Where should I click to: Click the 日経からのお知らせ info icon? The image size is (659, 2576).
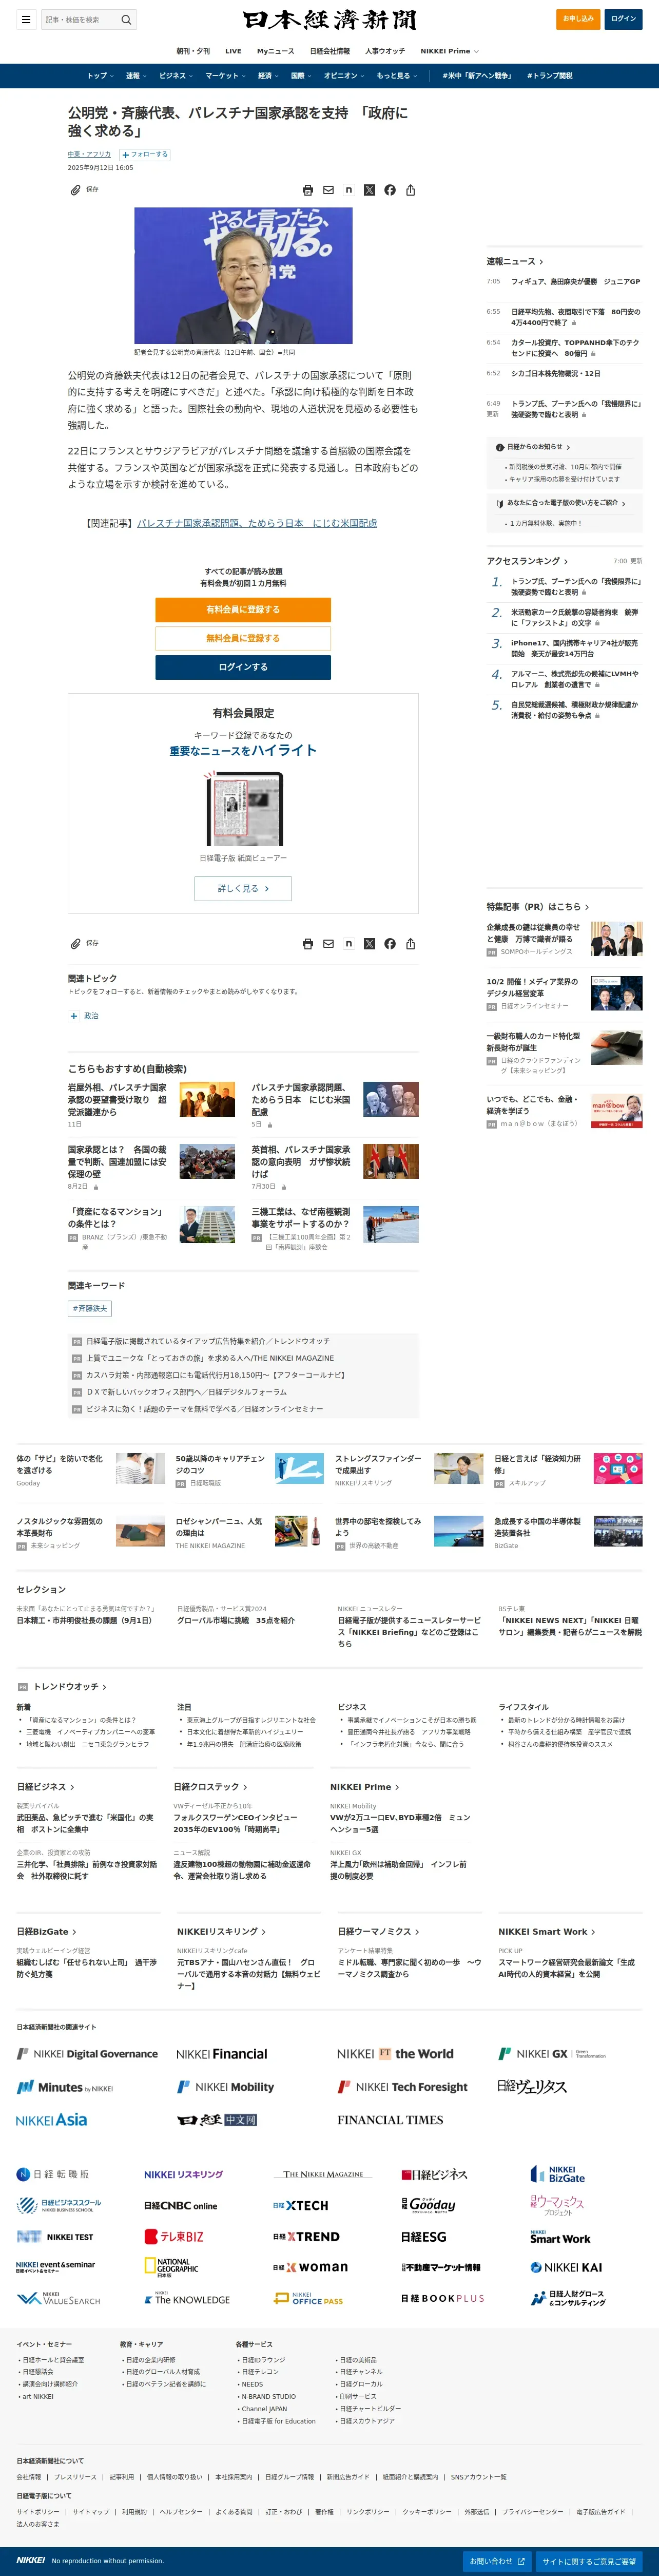click(500, 447)
